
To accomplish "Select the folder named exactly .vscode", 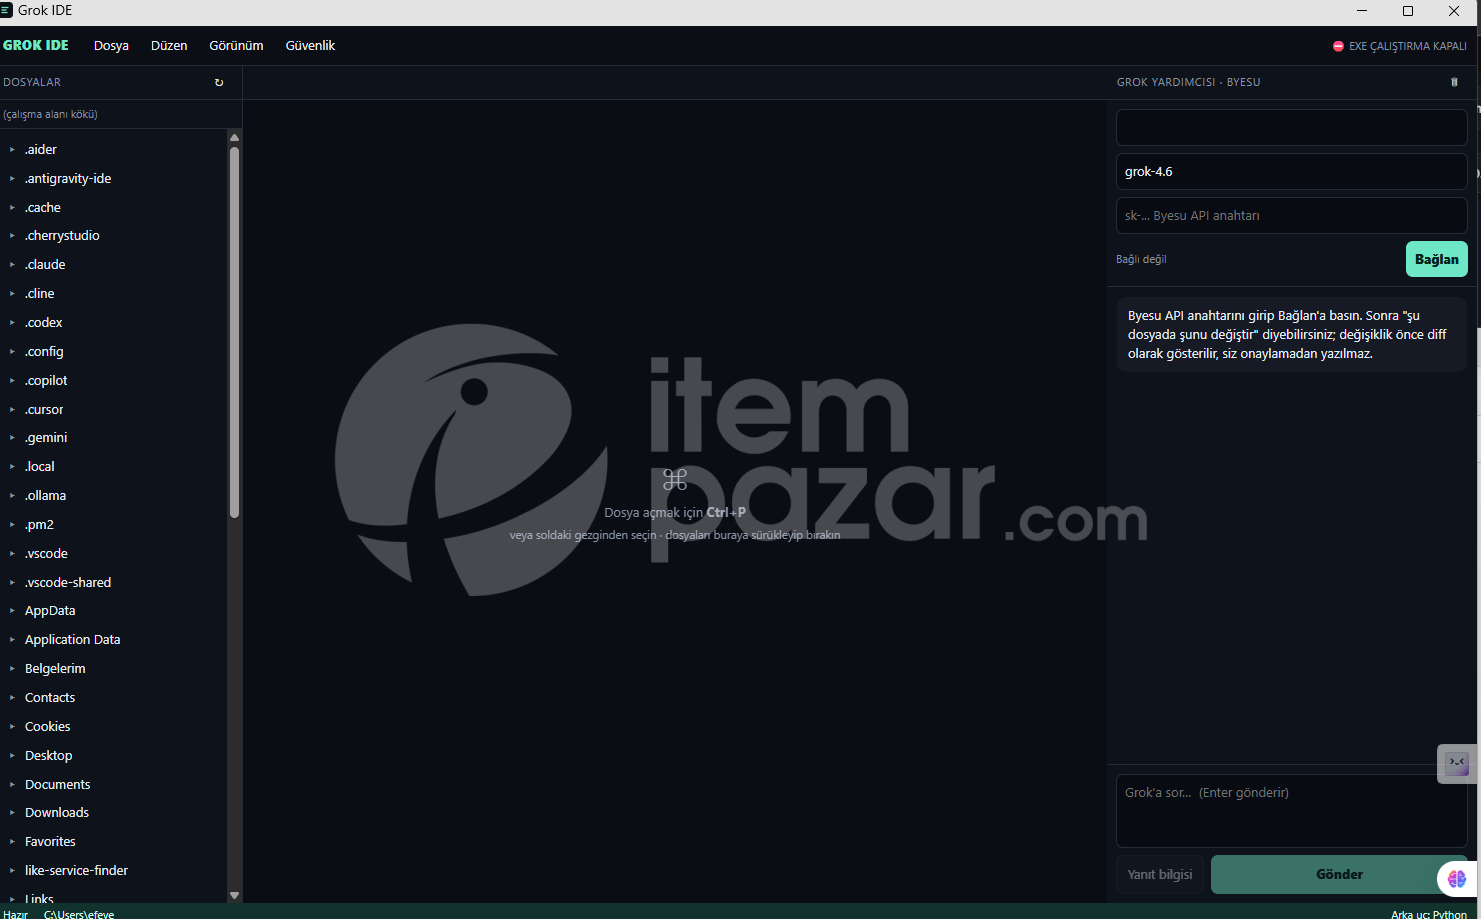I will point(47,554).
